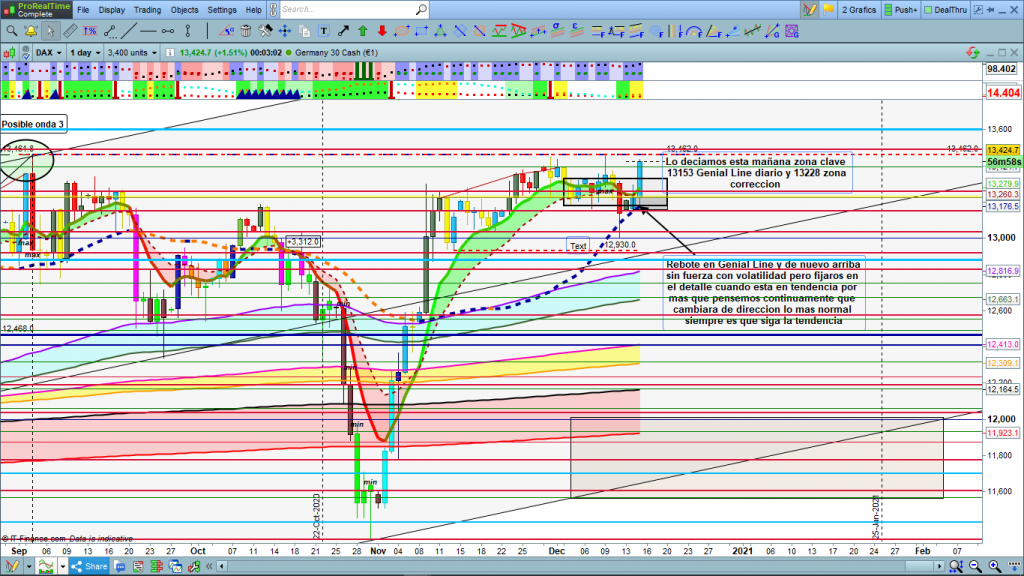The image size is (1024, 576).
Task: Open the 3,400 units dropdown
Action: tap(131, 52)
